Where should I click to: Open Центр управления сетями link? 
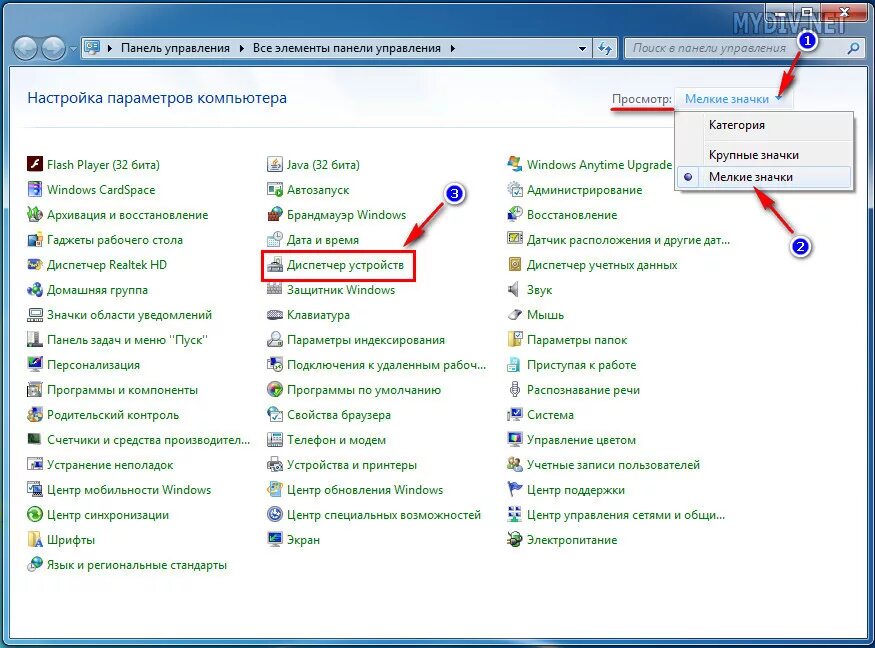pyautogui.click(x=626, y=515)
